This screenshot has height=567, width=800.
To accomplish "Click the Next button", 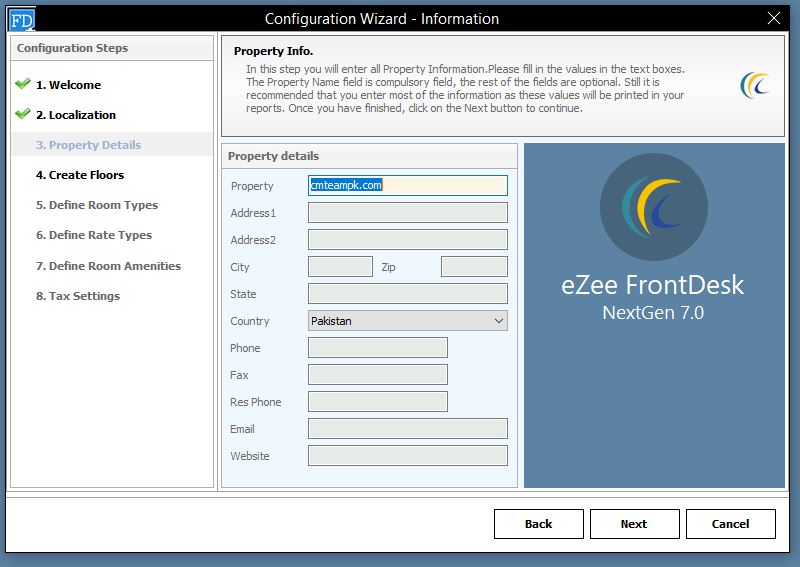I will pos(635,524).
